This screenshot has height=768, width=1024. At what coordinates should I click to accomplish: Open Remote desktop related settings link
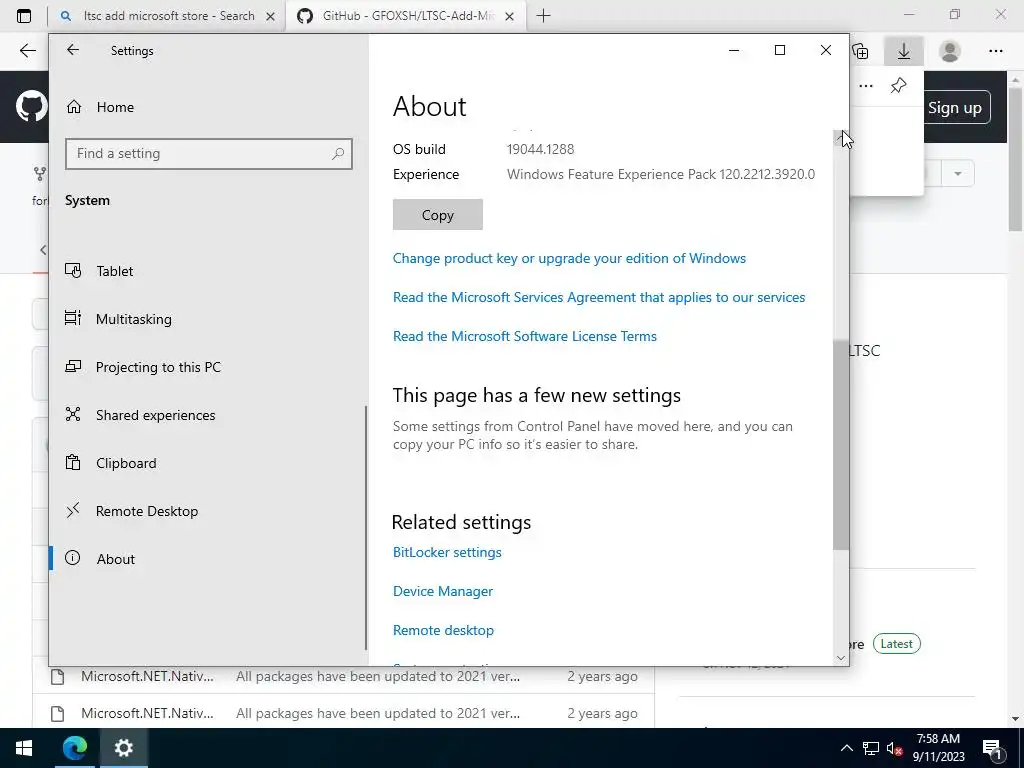point(443,630)
